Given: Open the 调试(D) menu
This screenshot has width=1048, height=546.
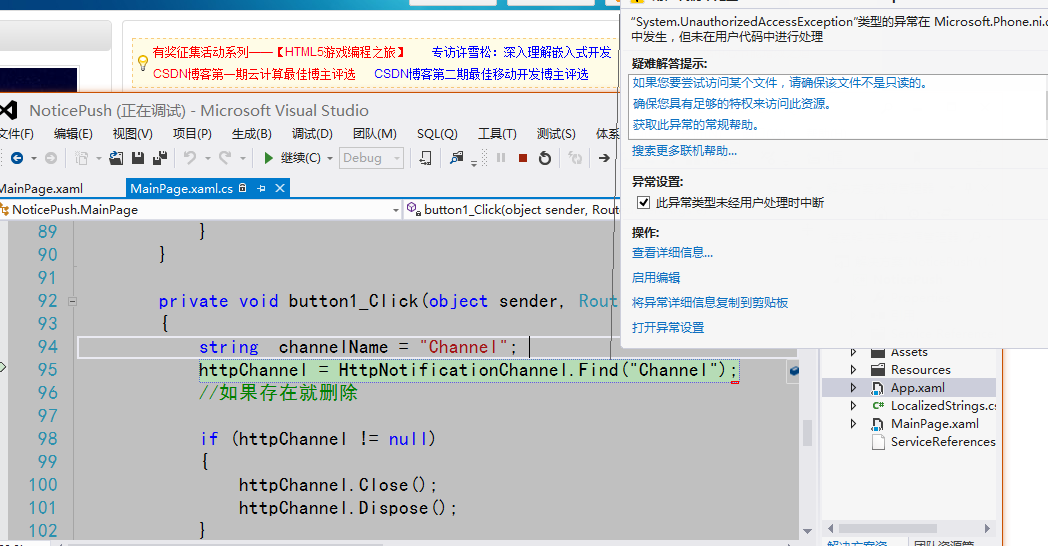Looking at the screenshot, I should point(312,134).
